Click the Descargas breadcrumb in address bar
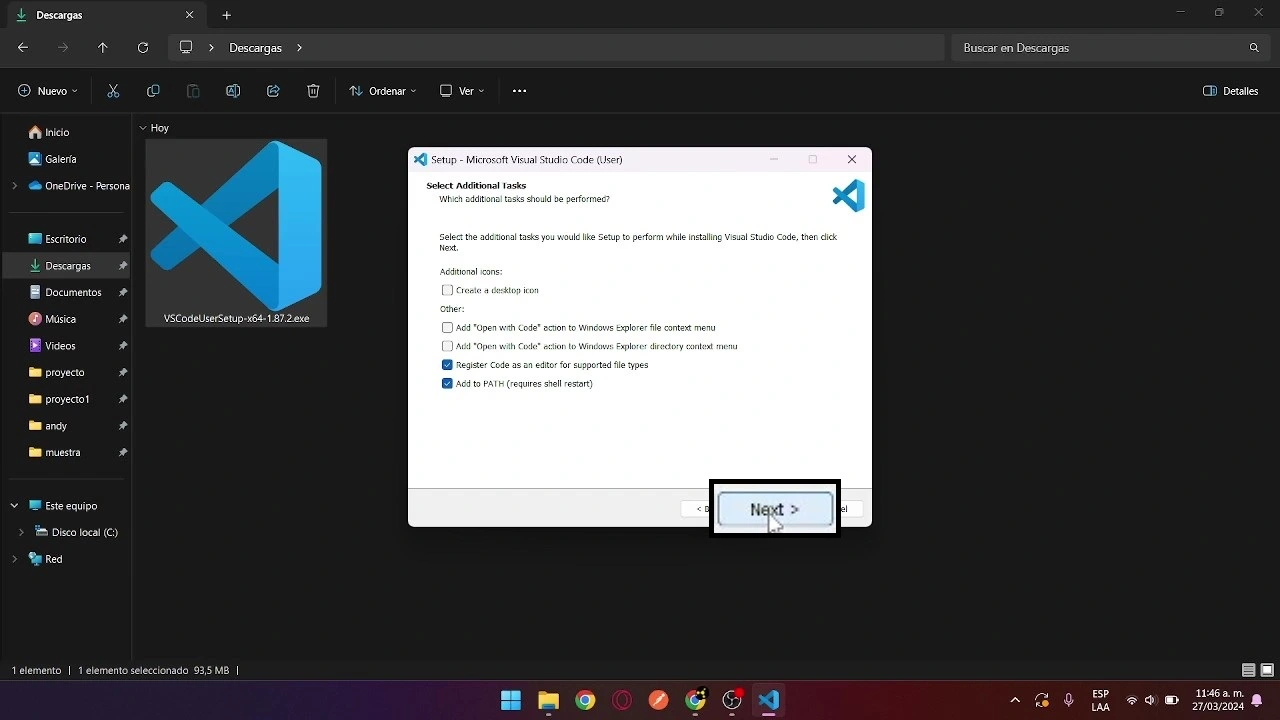This screenshot has width=1280, height=720. 255,48
